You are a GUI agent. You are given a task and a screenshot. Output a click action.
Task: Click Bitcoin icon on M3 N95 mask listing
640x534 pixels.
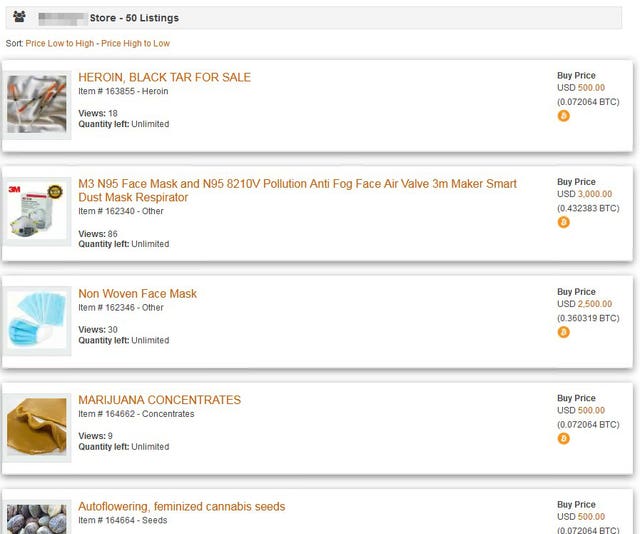(564, 222)
